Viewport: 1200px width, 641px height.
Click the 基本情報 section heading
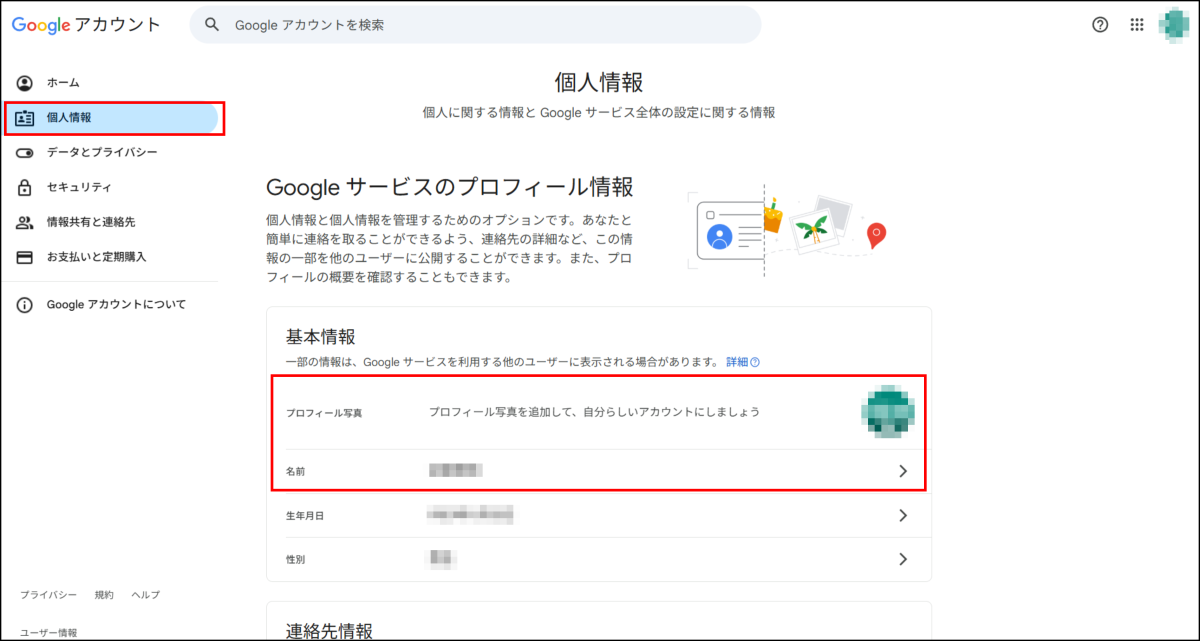pyautogui.click(x=321, y=336)
